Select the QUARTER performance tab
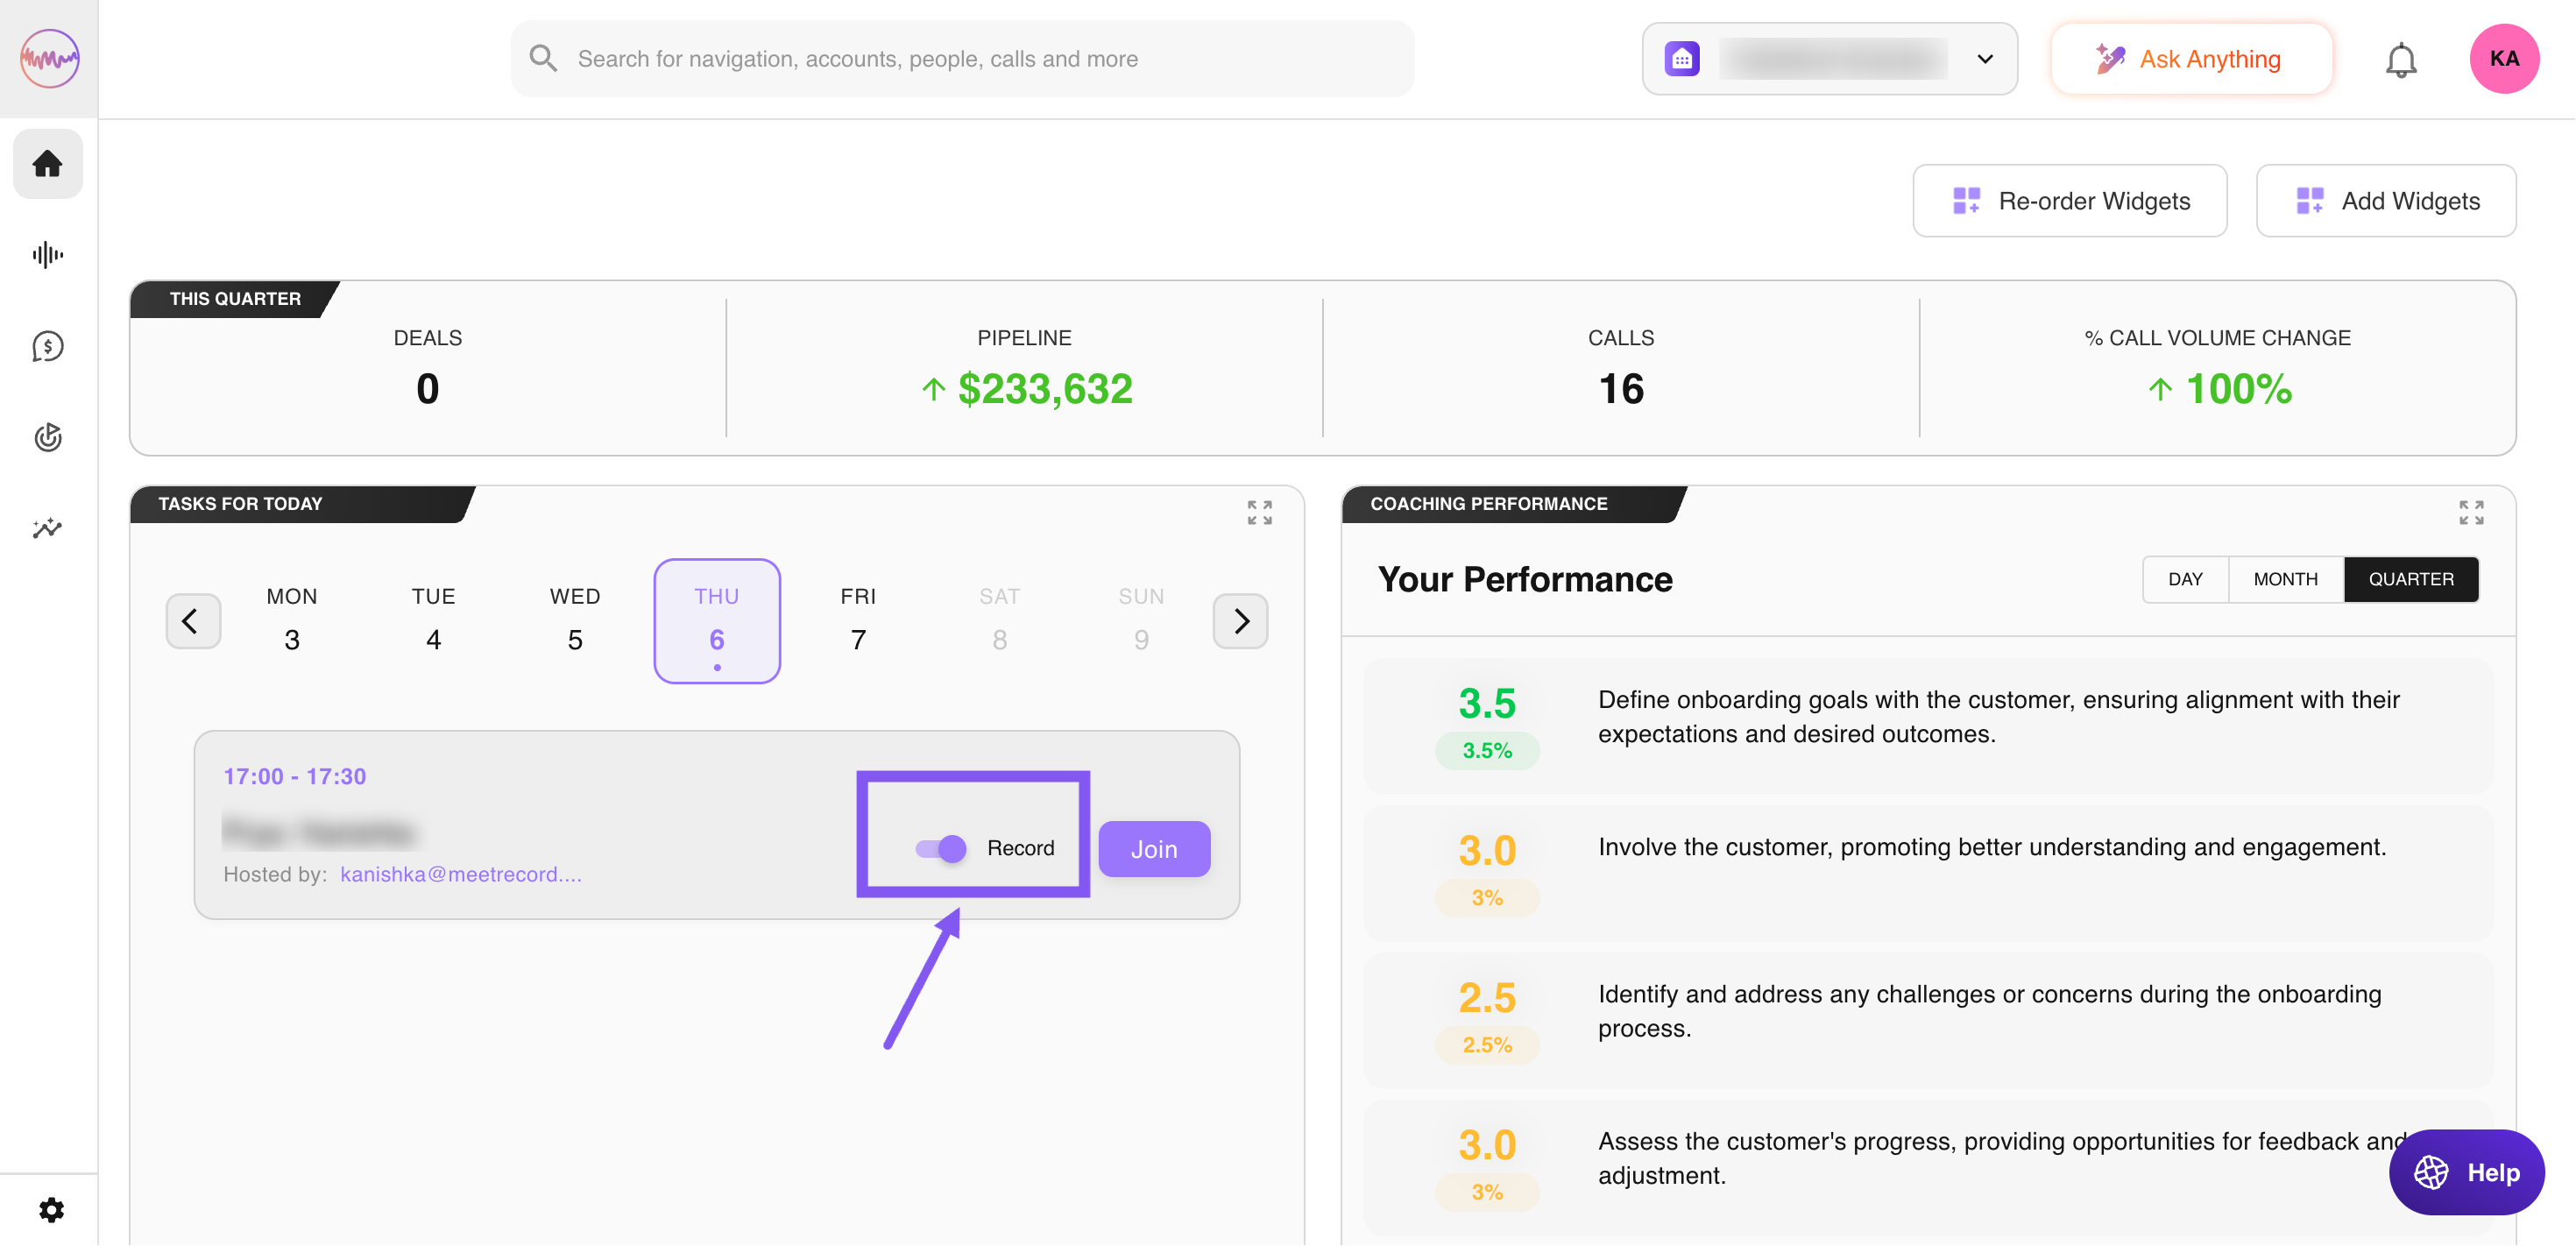 (x=2410, y=579)
